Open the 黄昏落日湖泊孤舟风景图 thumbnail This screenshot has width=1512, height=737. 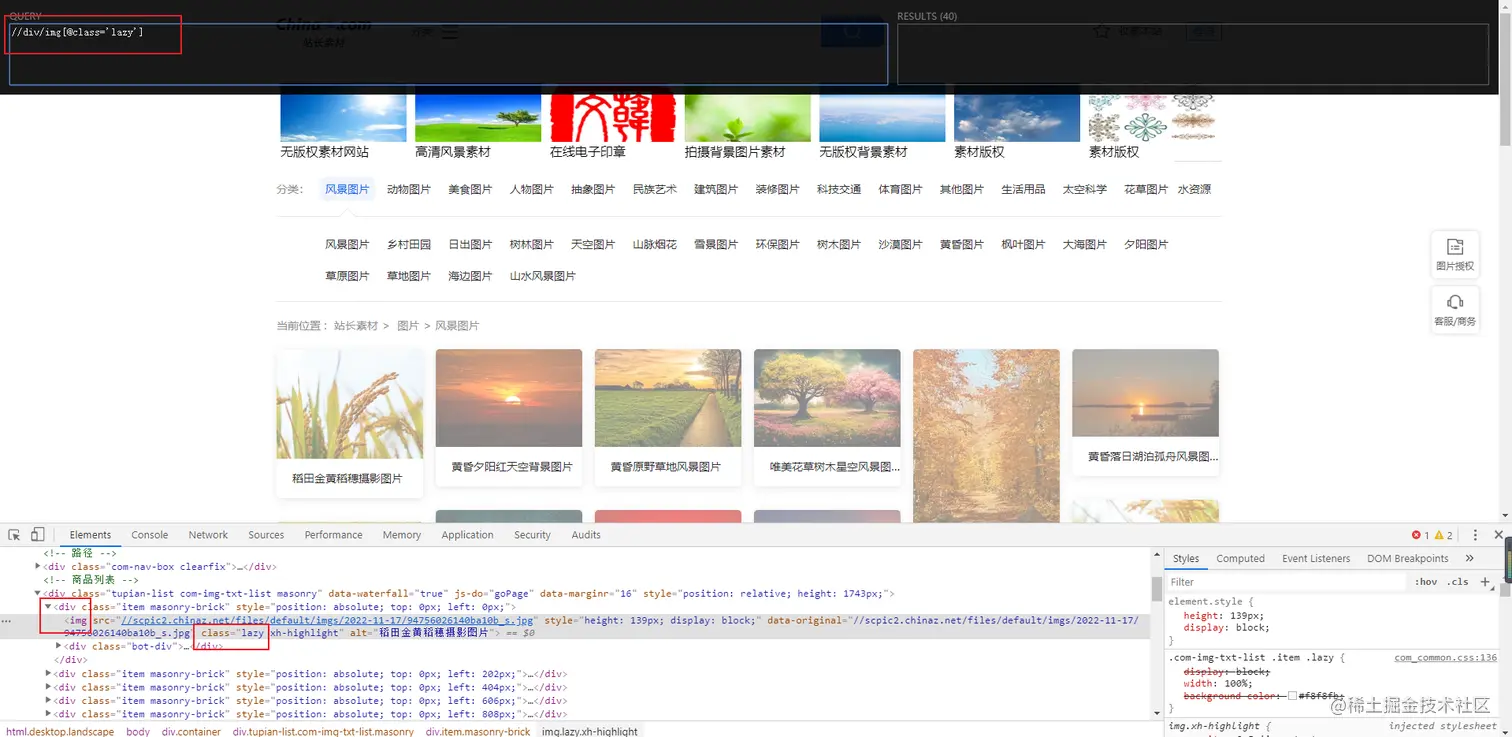tap(1145, 393)
